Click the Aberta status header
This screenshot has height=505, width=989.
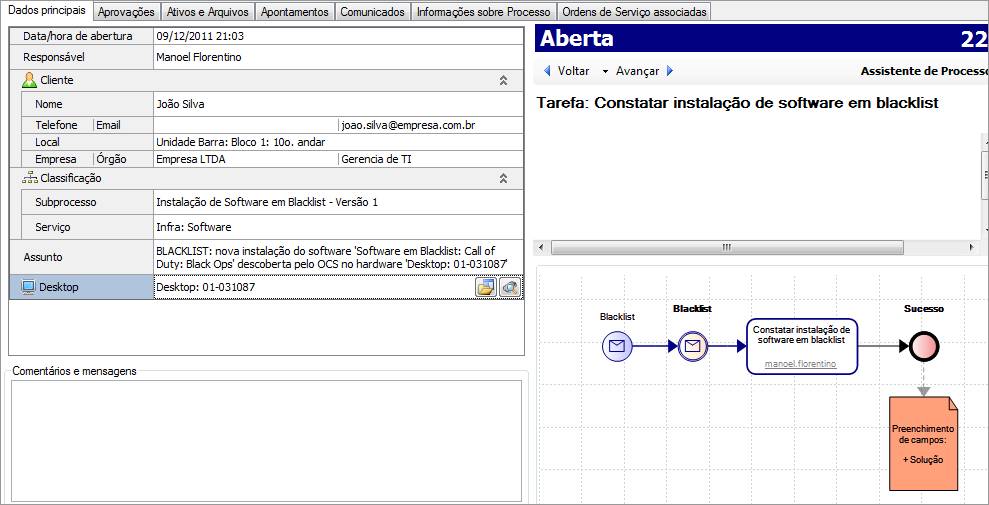(x=576, y=39)
